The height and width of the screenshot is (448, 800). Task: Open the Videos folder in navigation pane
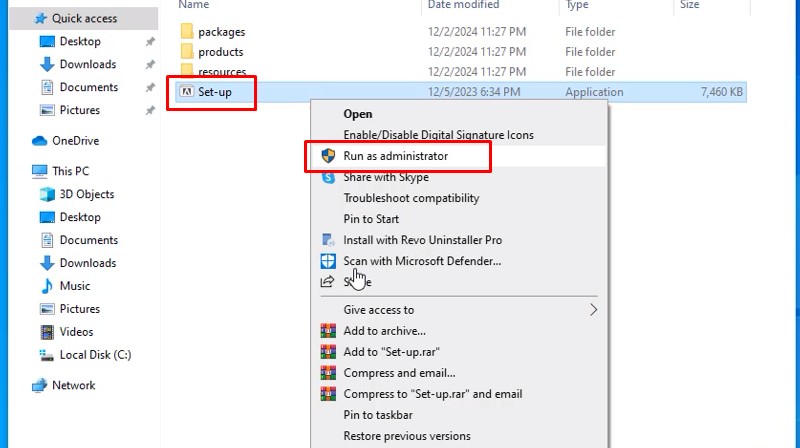(x=76, y=332)
